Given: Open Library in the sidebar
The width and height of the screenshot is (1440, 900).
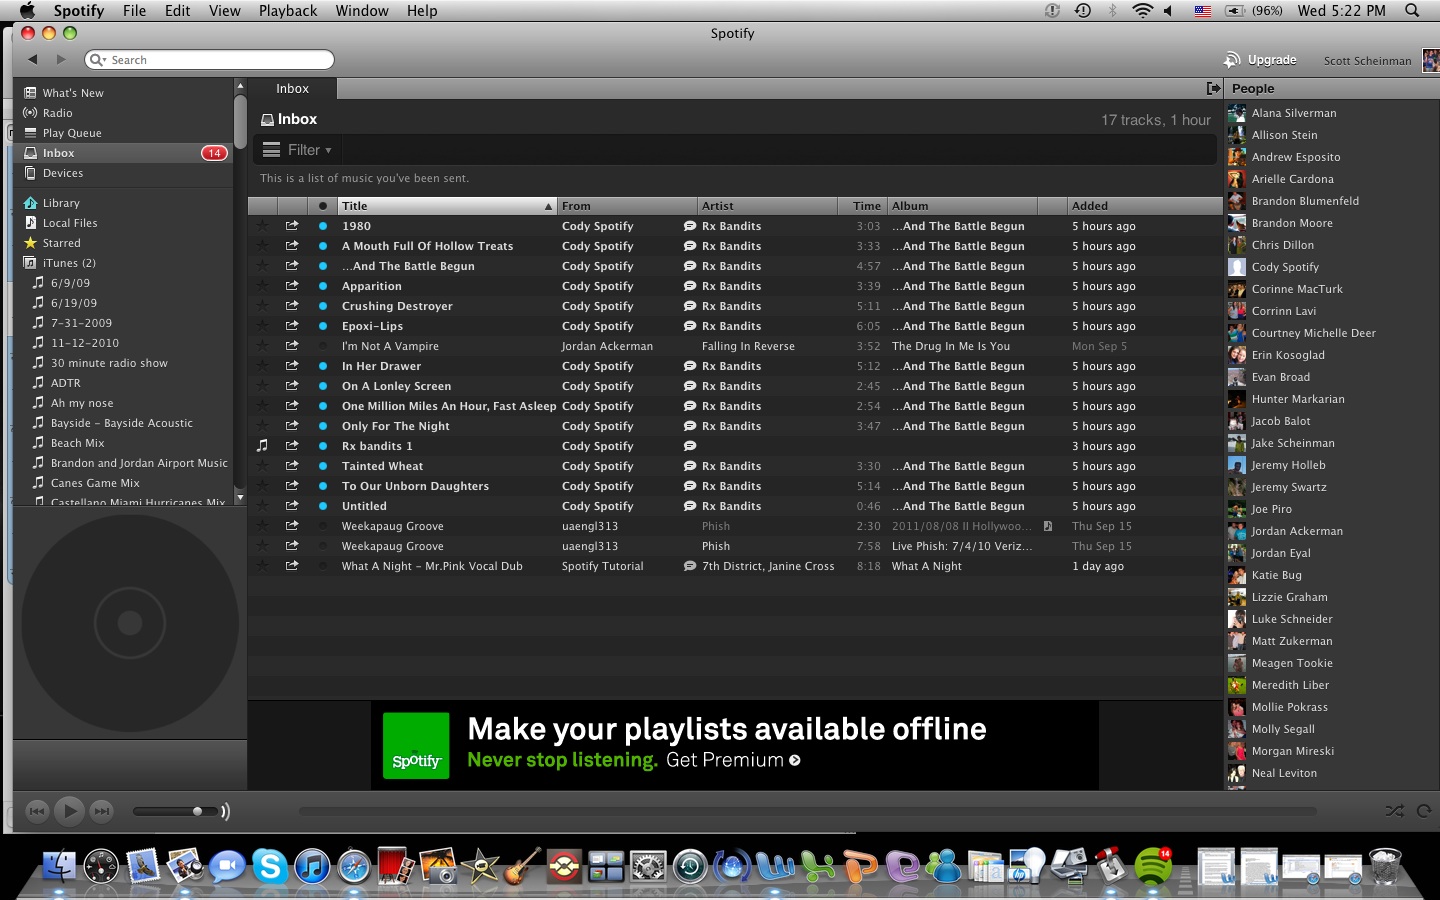Looking at the screenshot, I should (x=61, y=203).
